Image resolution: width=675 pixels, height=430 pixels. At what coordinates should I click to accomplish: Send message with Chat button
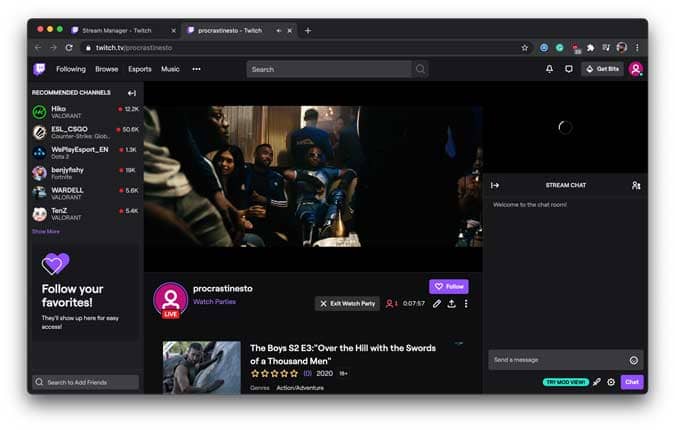tap(632, 382)
